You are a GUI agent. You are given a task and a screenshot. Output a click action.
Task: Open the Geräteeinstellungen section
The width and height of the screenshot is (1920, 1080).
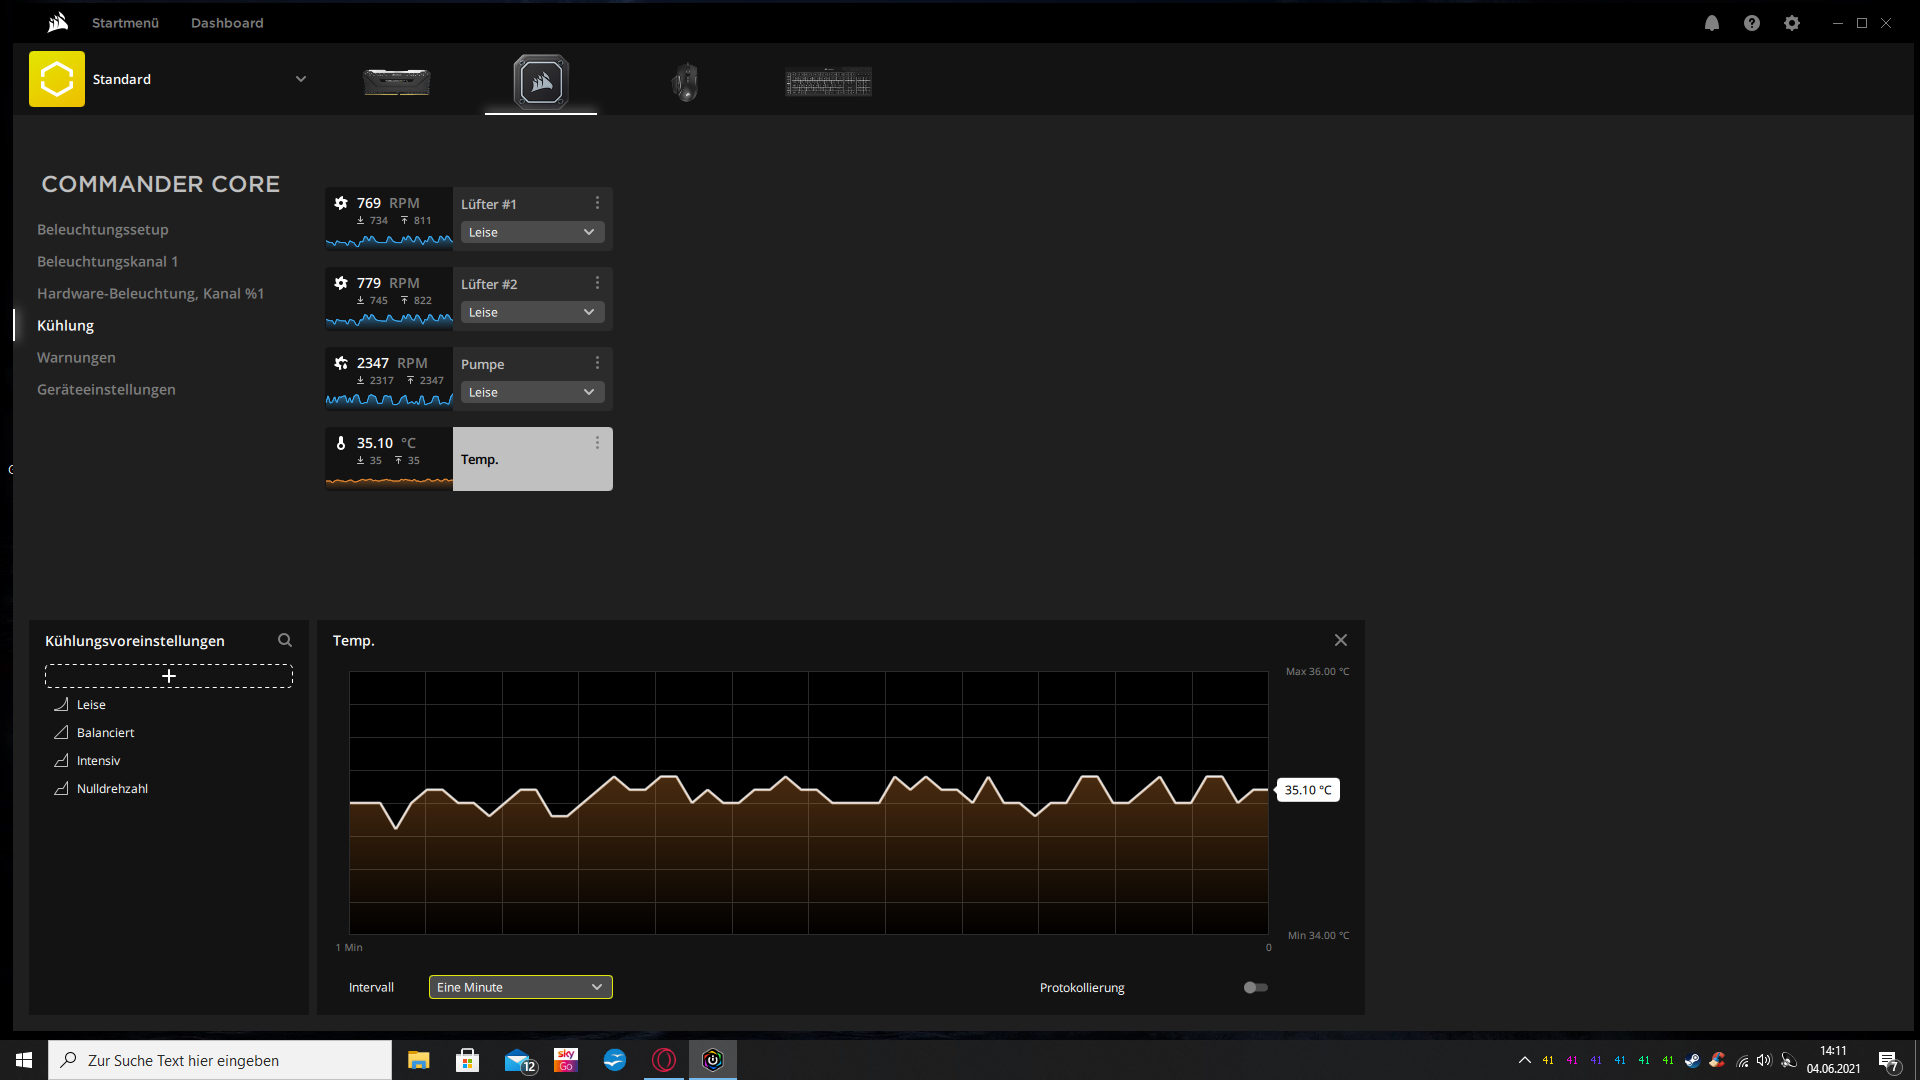coord(106,389)
